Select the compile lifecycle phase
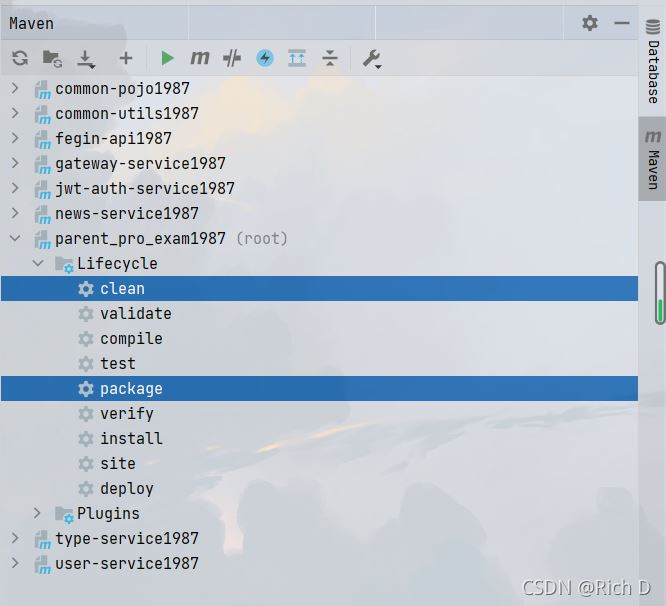 pos(319,338)
